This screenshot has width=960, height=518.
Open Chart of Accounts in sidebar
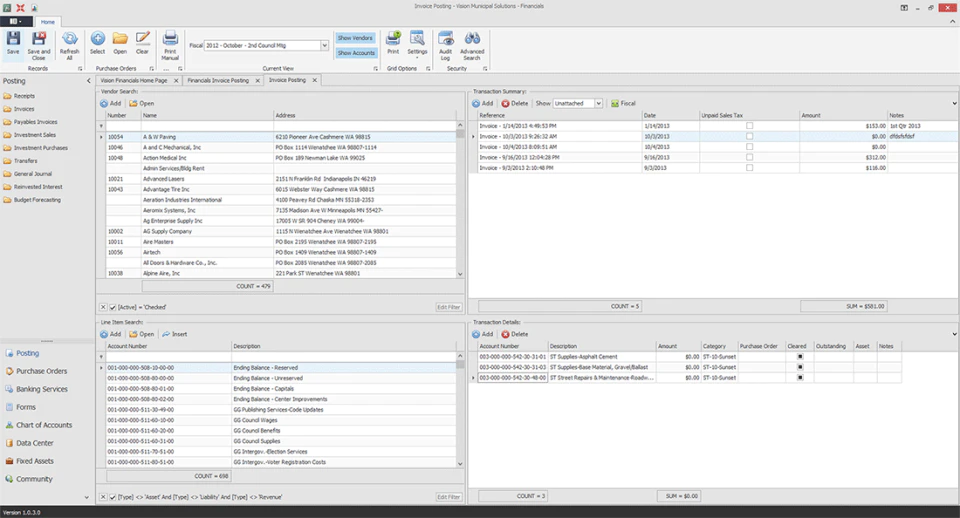(44, 425)
